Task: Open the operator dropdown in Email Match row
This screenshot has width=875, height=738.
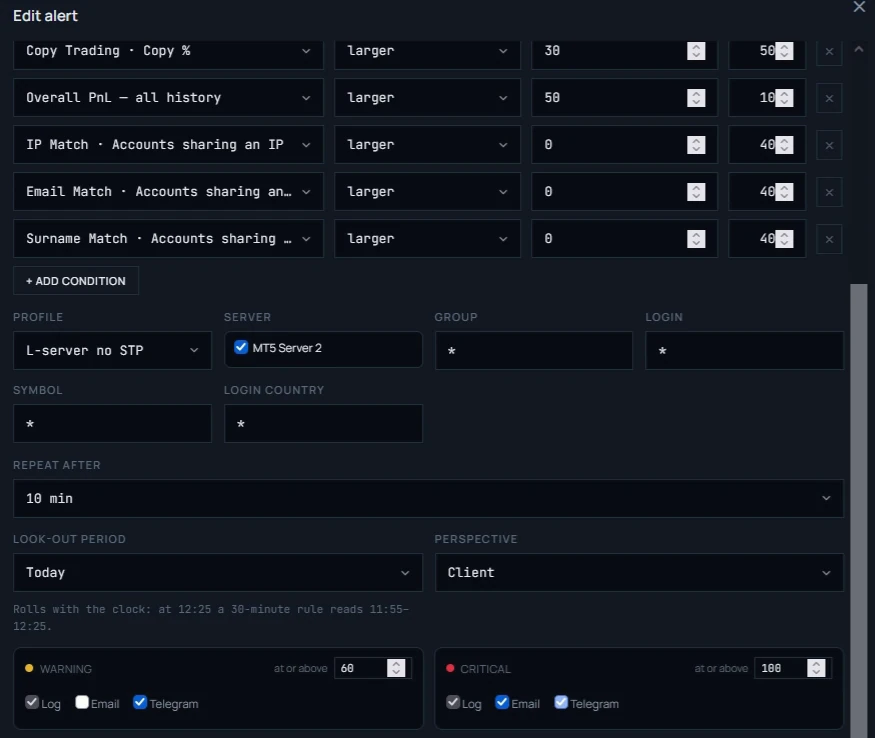Action: 427,191
